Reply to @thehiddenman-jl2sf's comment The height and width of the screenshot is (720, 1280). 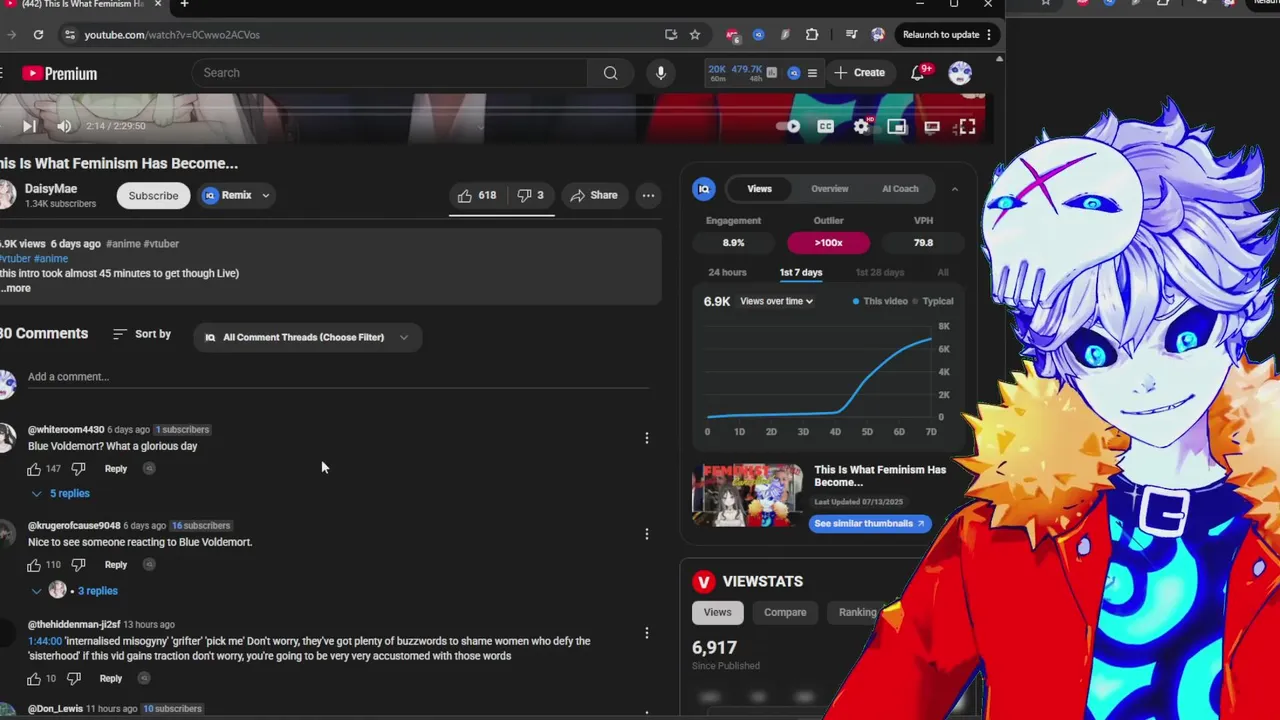pos(111,679)
